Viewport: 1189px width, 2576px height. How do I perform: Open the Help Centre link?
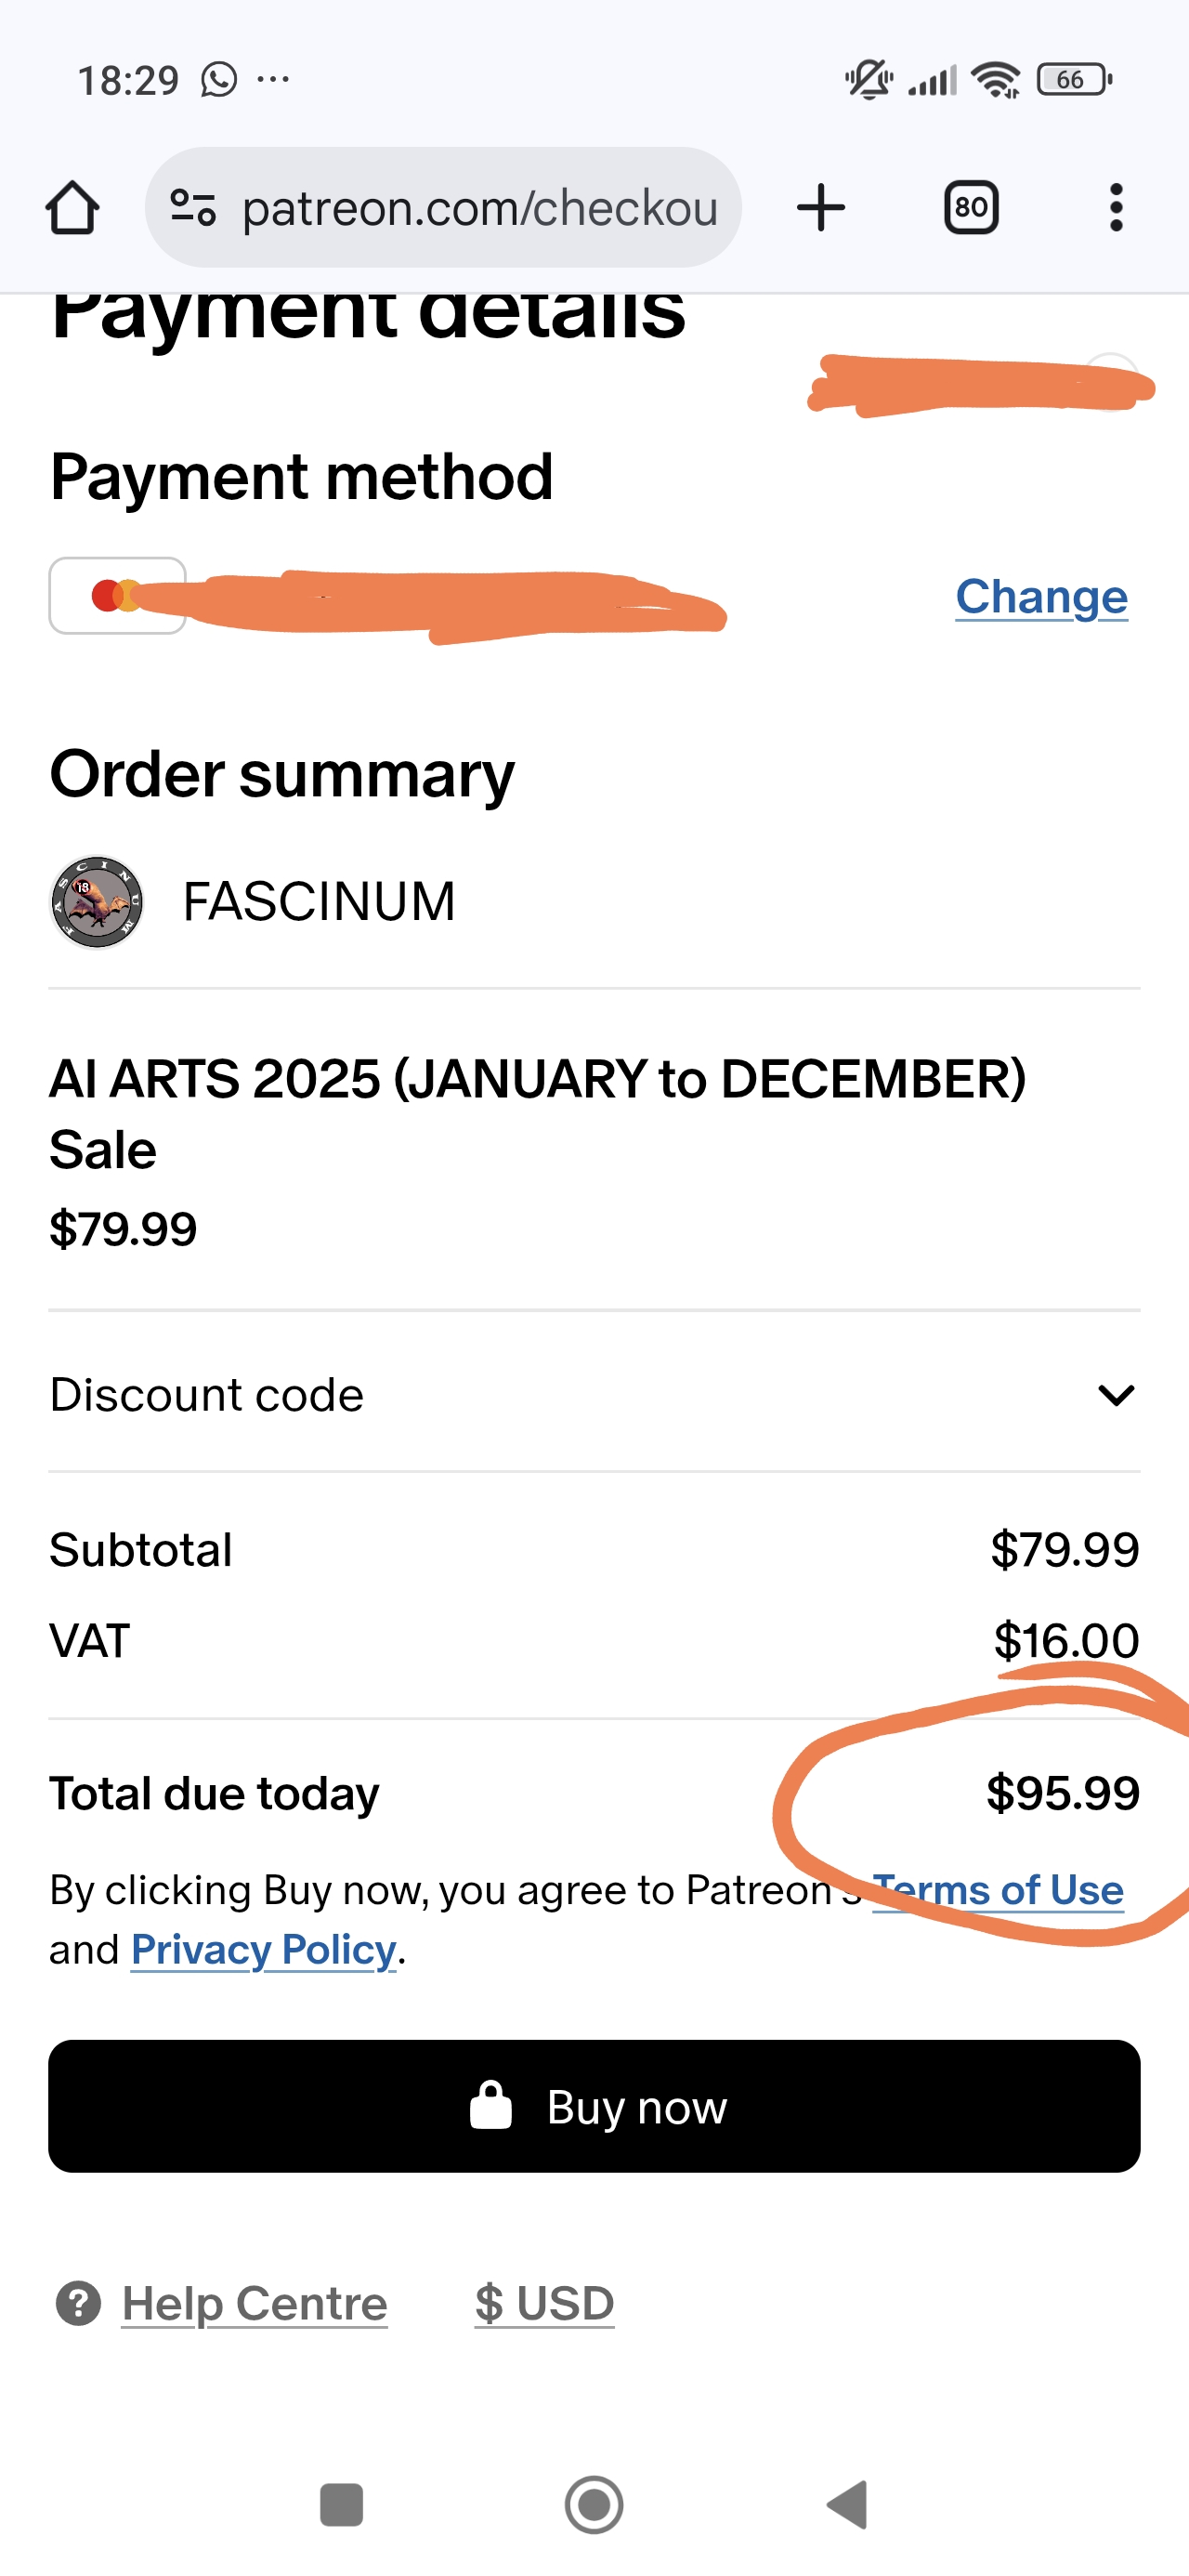pos(254,2304)
